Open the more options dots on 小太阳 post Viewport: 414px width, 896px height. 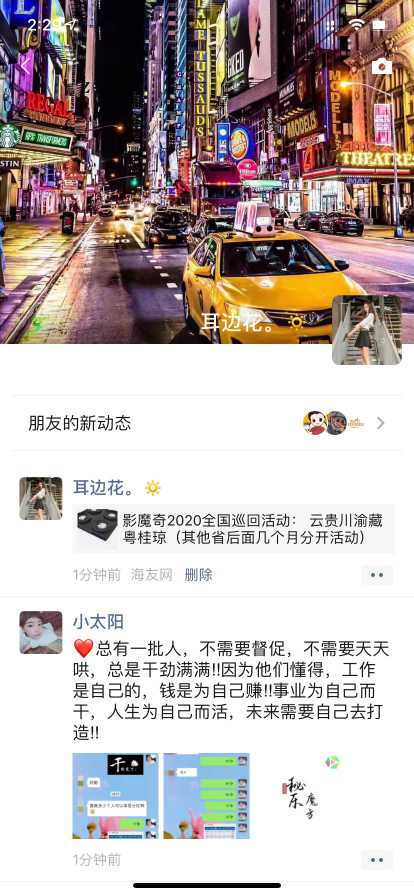tap(377, 859)
